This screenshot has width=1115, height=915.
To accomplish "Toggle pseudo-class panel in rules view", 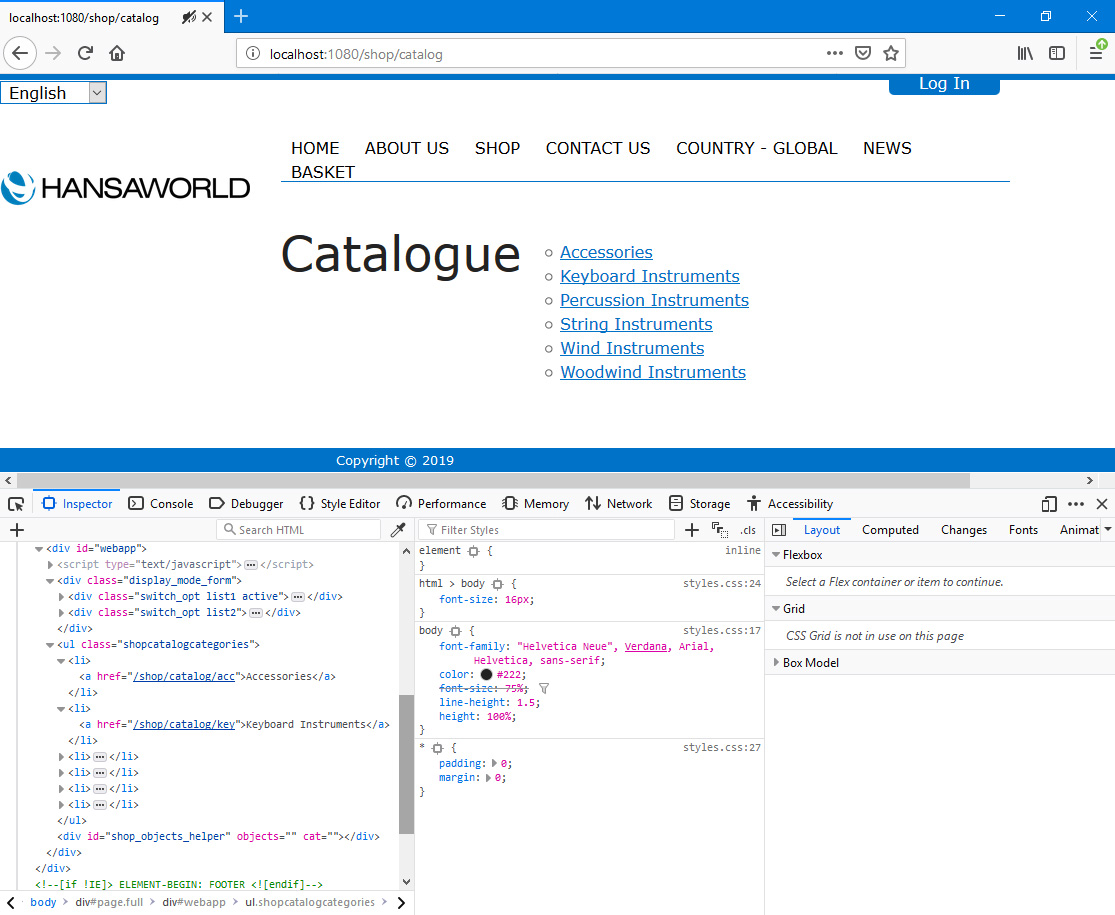I will [x=720, y=530].
